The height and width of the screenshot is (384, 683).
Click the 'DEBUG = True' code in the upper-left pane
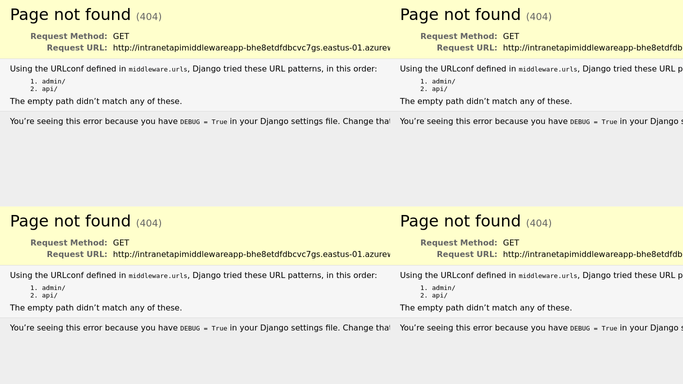(x=203, y=122)
